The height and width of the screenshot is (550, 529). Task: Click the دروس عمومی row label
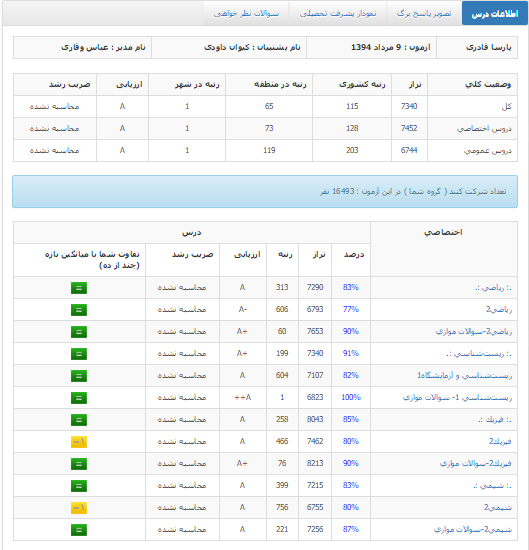[x=488, y=151]
